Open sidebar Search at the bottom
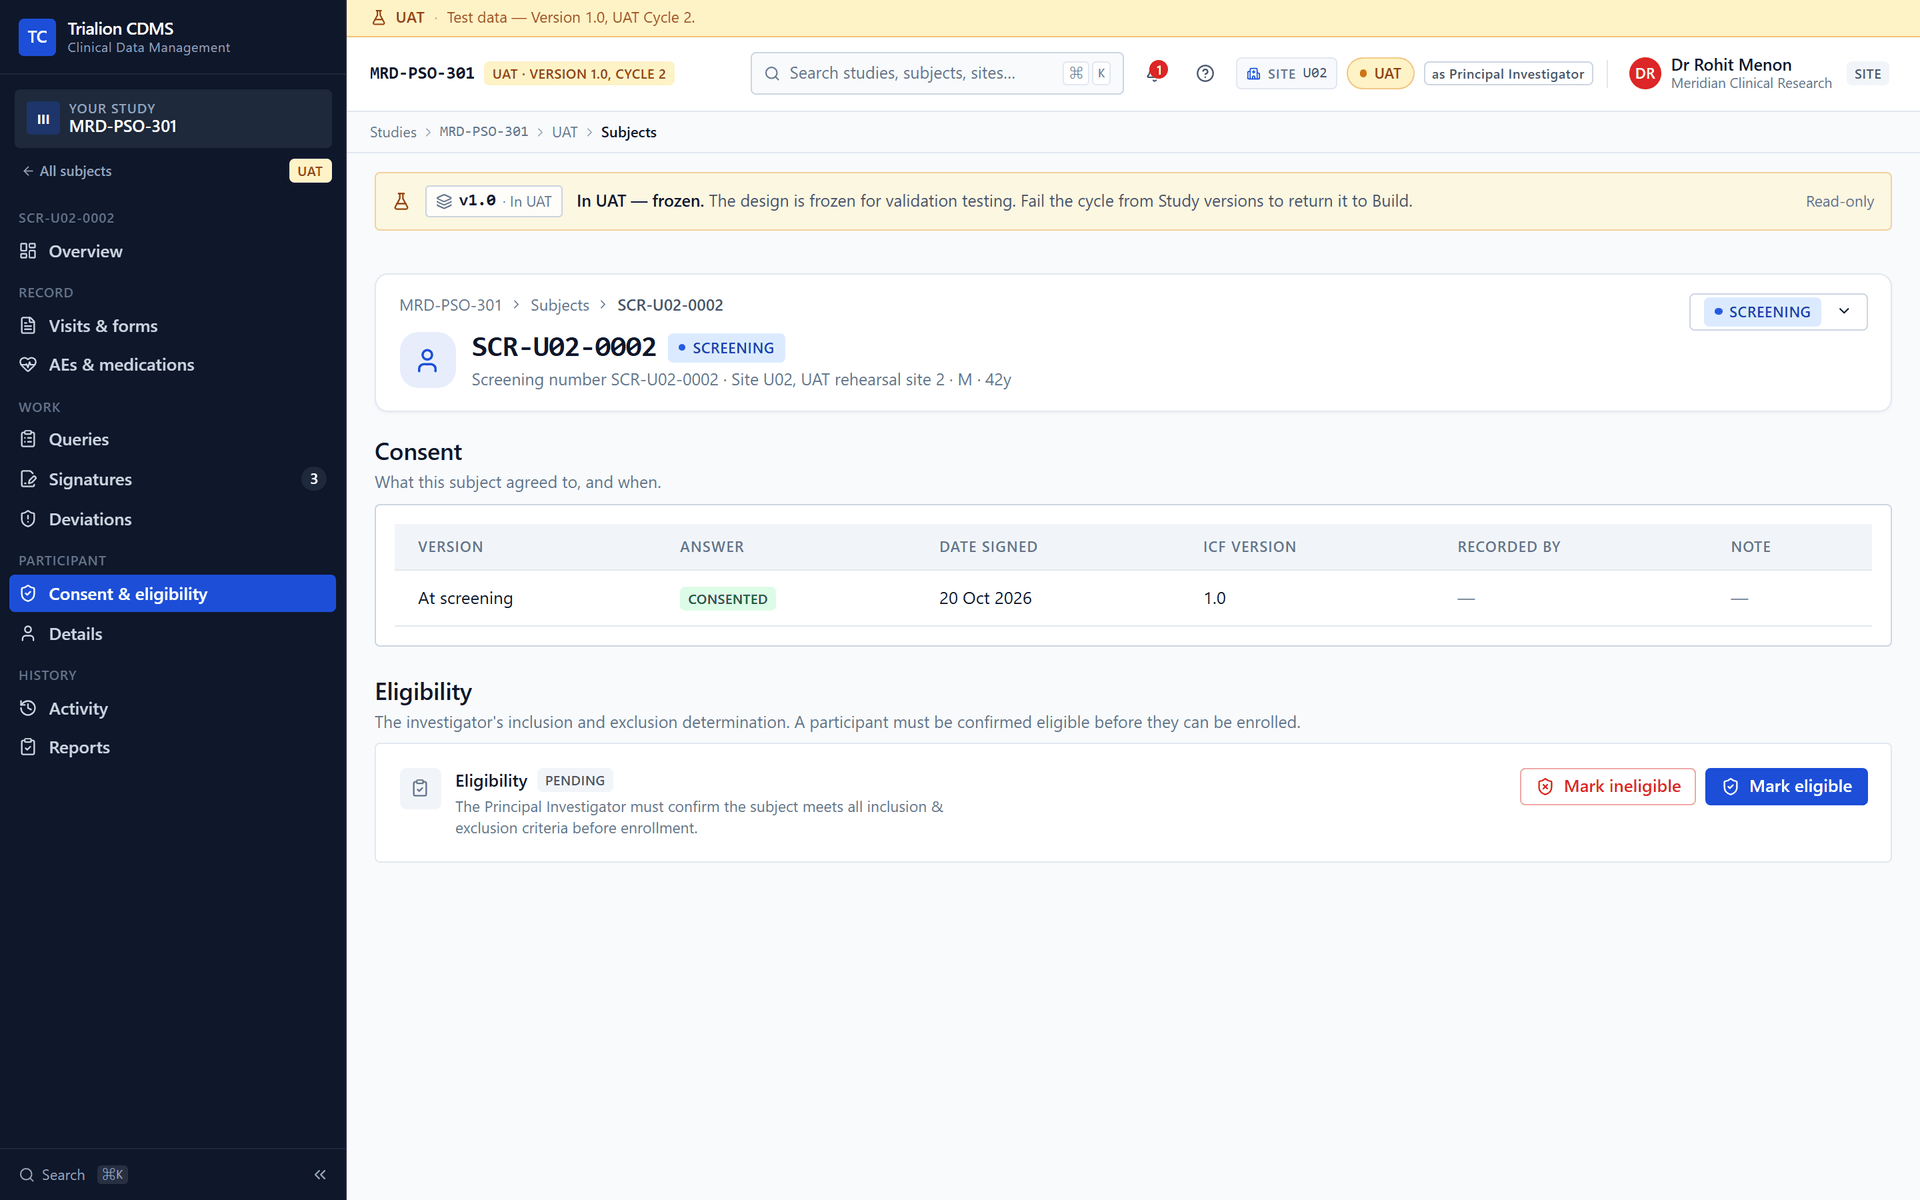The height and width of the screenshot is (1200, 1920). (73, 1174)
